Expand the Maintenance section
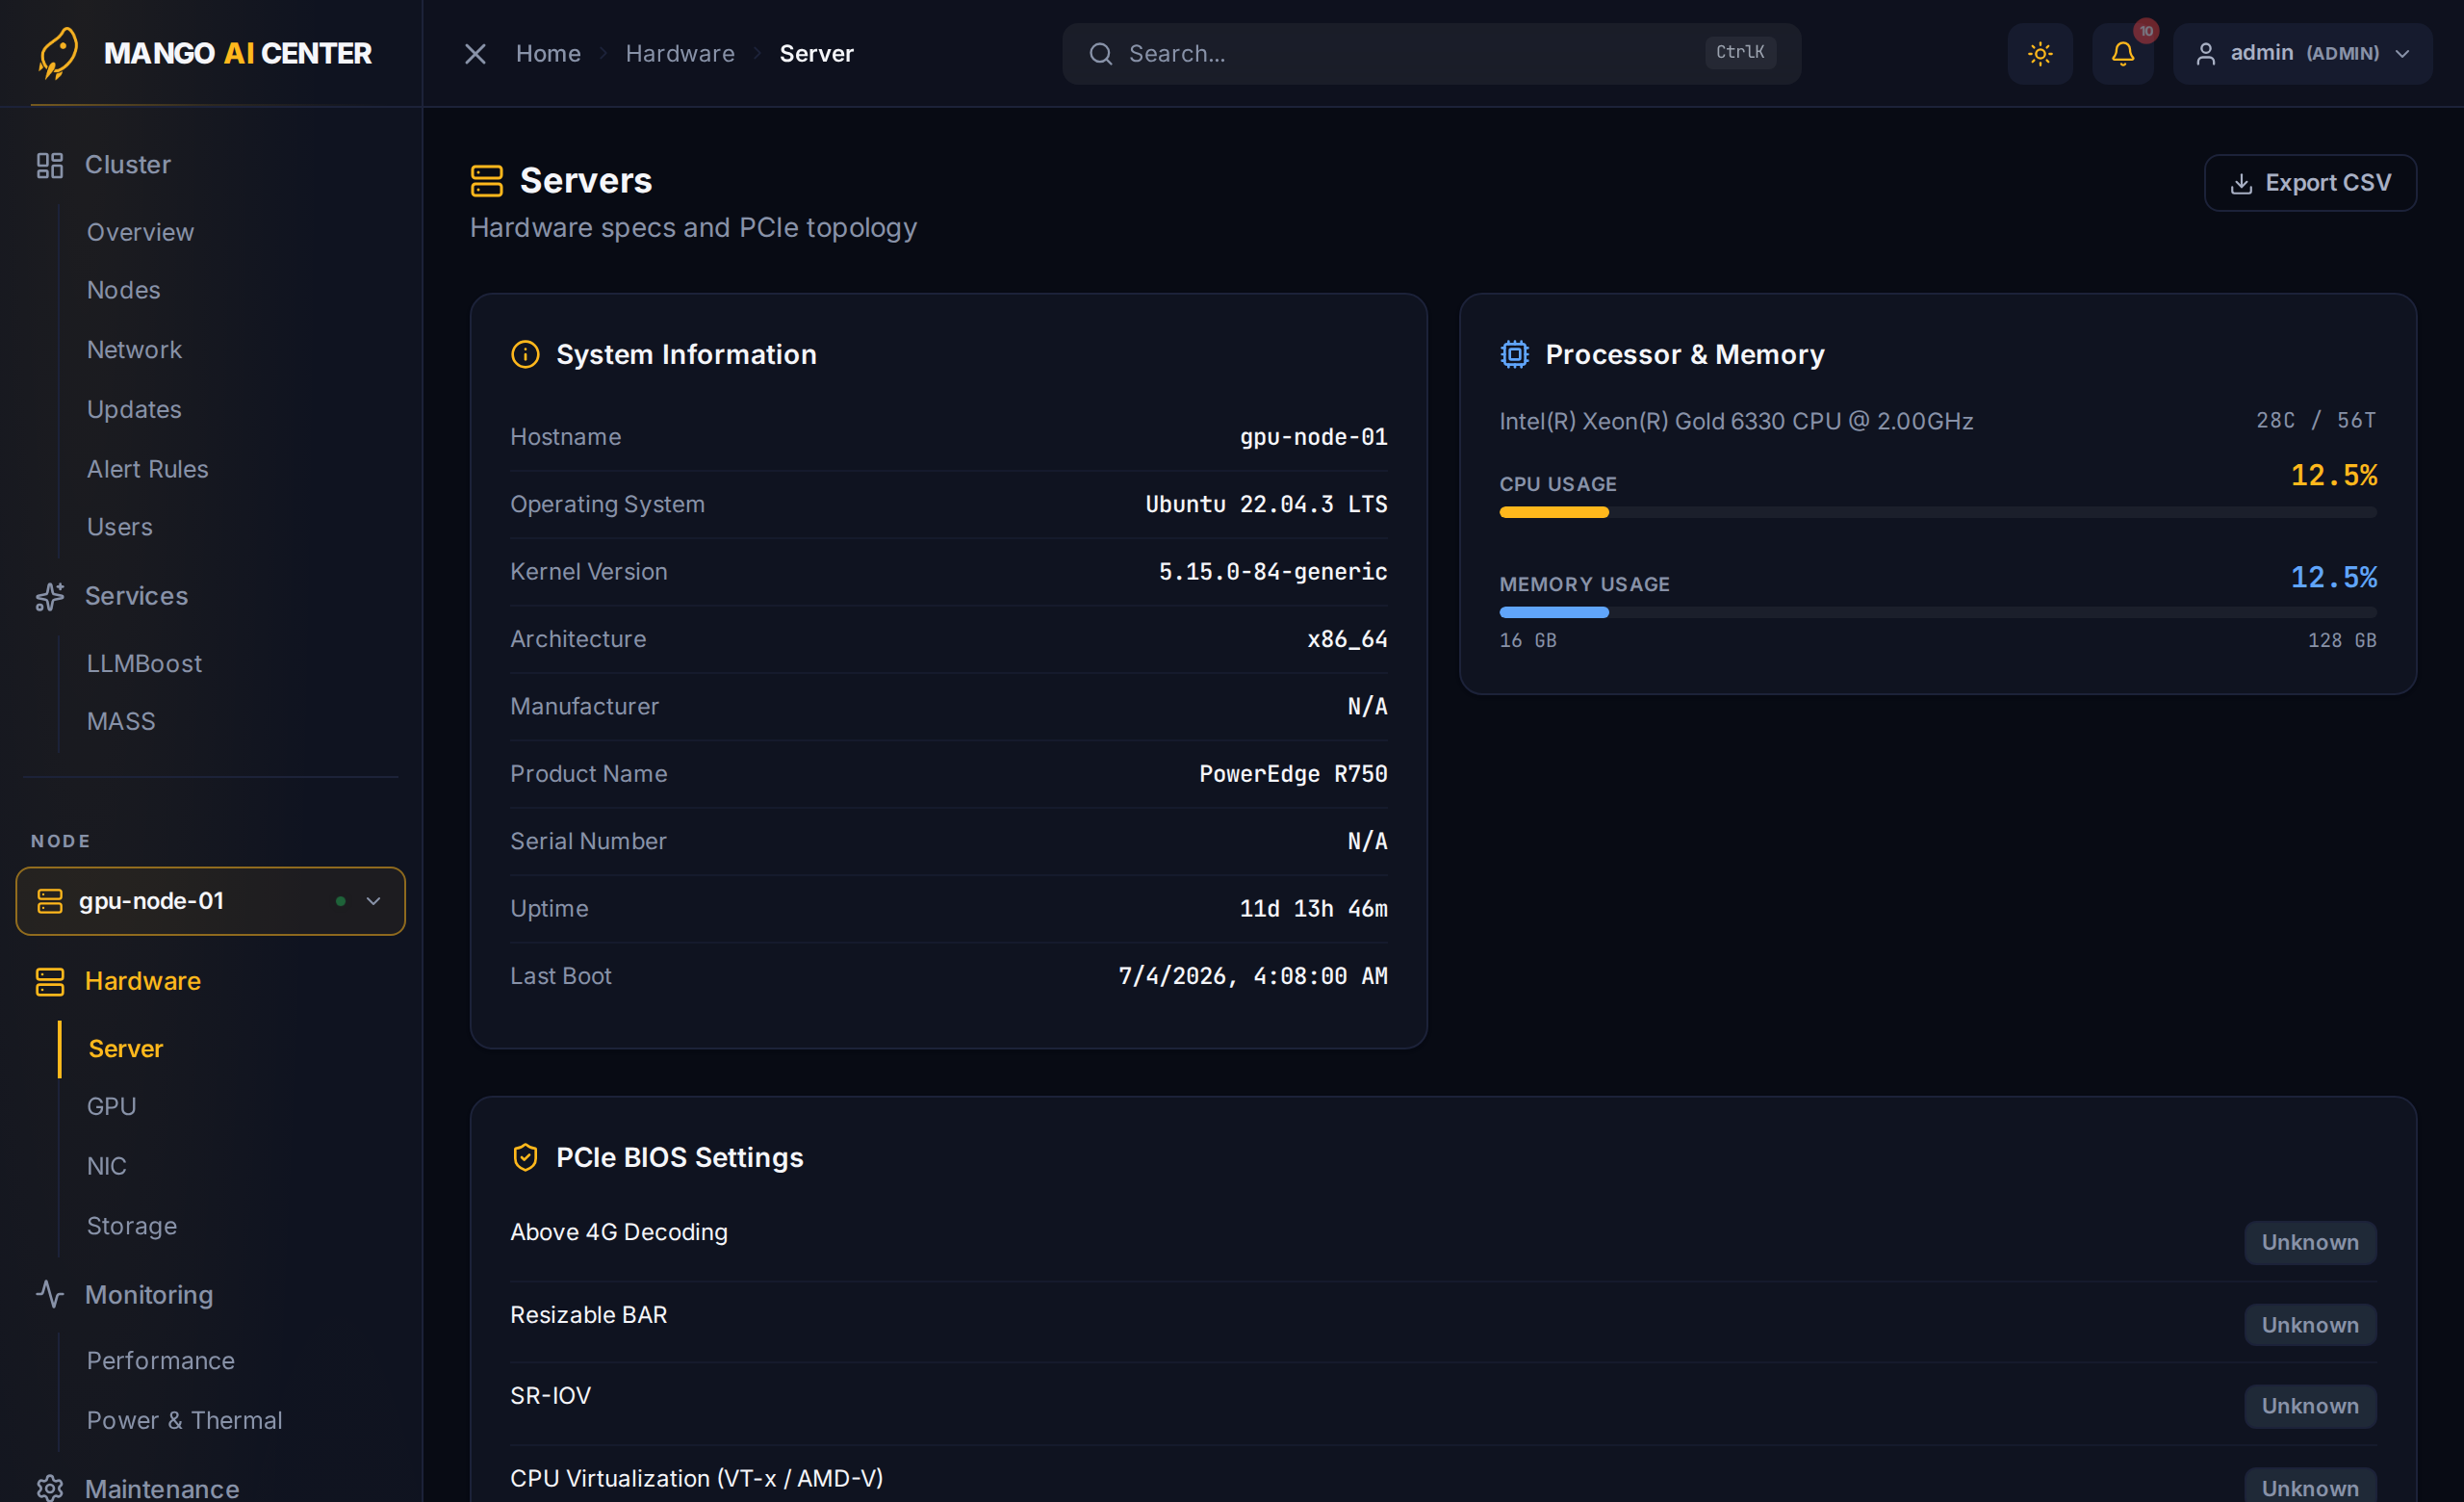This screenshot has width=2464, height=1502. pos(162,1488)
